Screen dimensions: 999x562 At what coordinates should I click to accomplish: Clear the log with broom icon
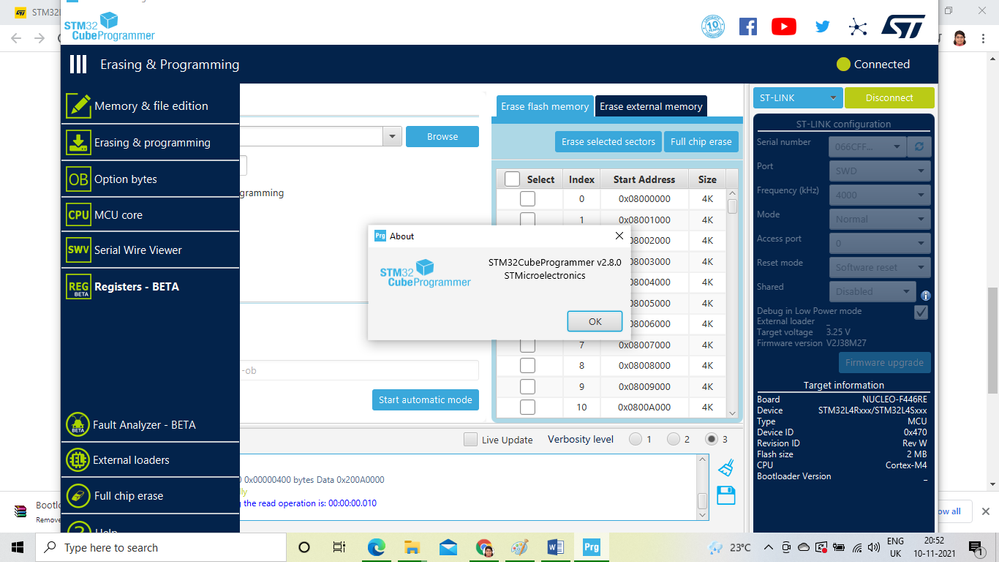coord(726,468)
